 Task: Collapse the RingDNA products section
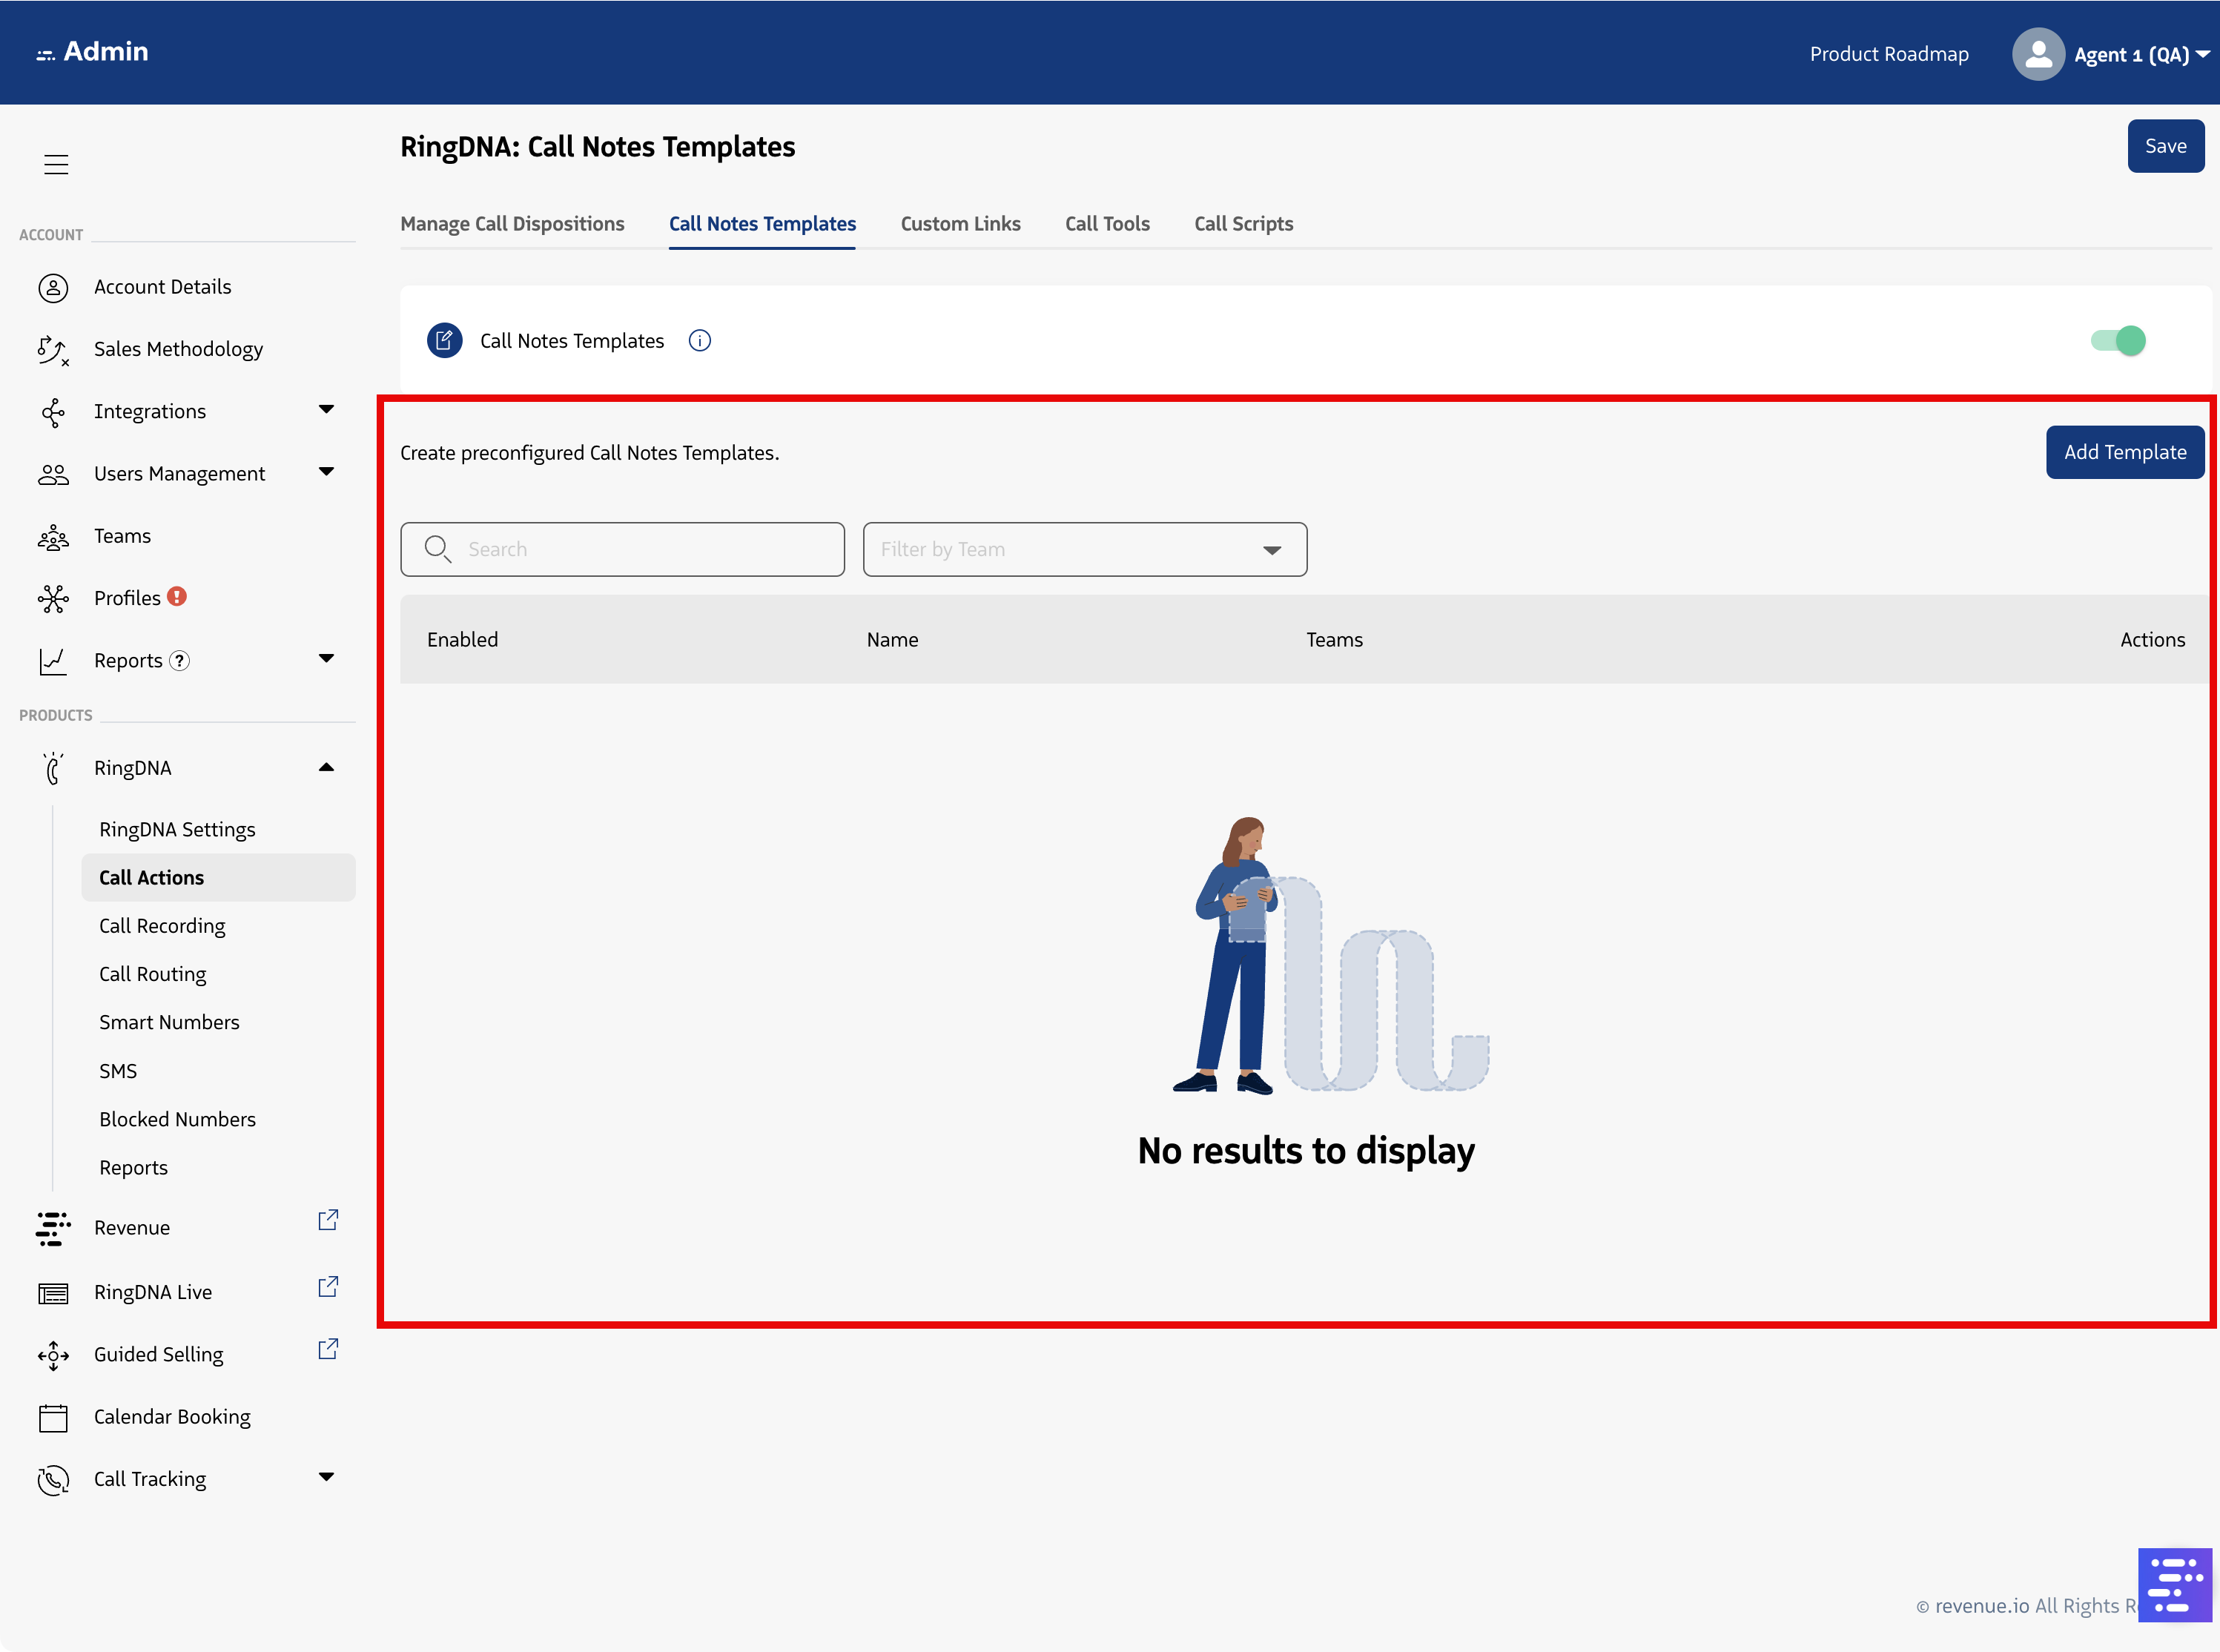tap(326, 767)
